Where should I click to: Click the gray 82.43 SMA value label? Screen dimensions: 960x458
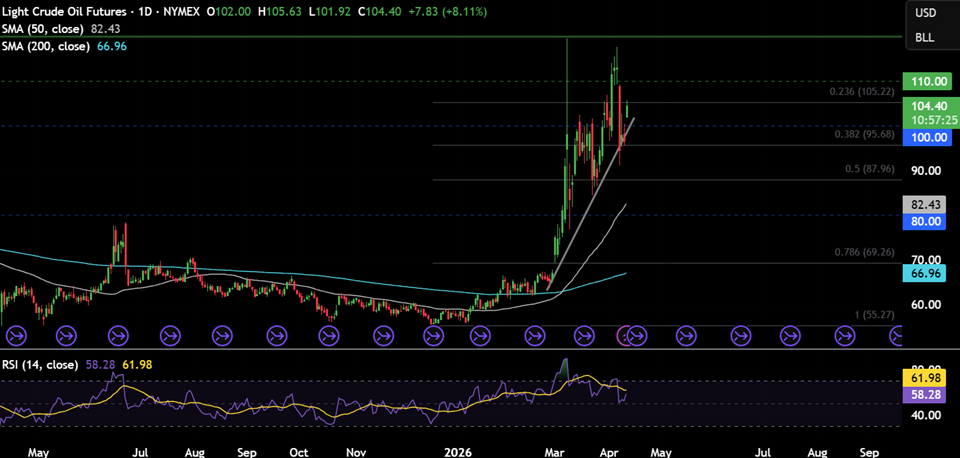pos(925,204)
